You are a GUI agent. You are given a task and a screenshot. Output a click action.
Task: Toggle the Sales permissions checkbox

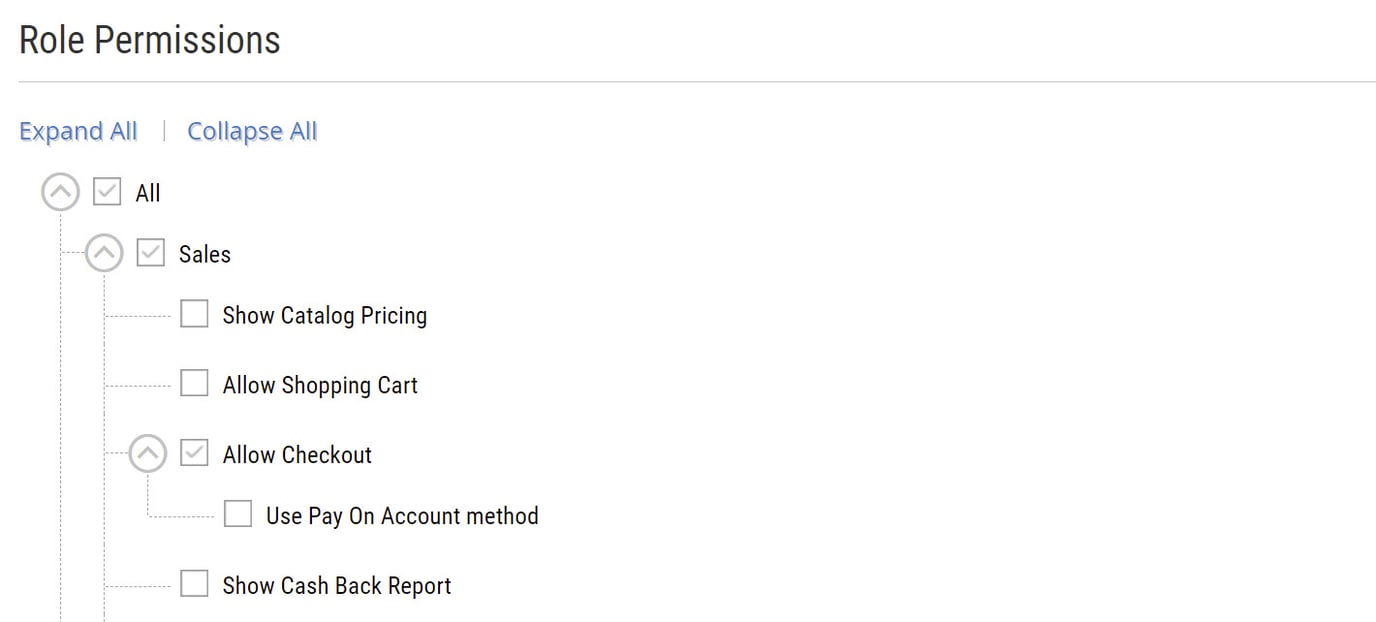coord(150,253)
